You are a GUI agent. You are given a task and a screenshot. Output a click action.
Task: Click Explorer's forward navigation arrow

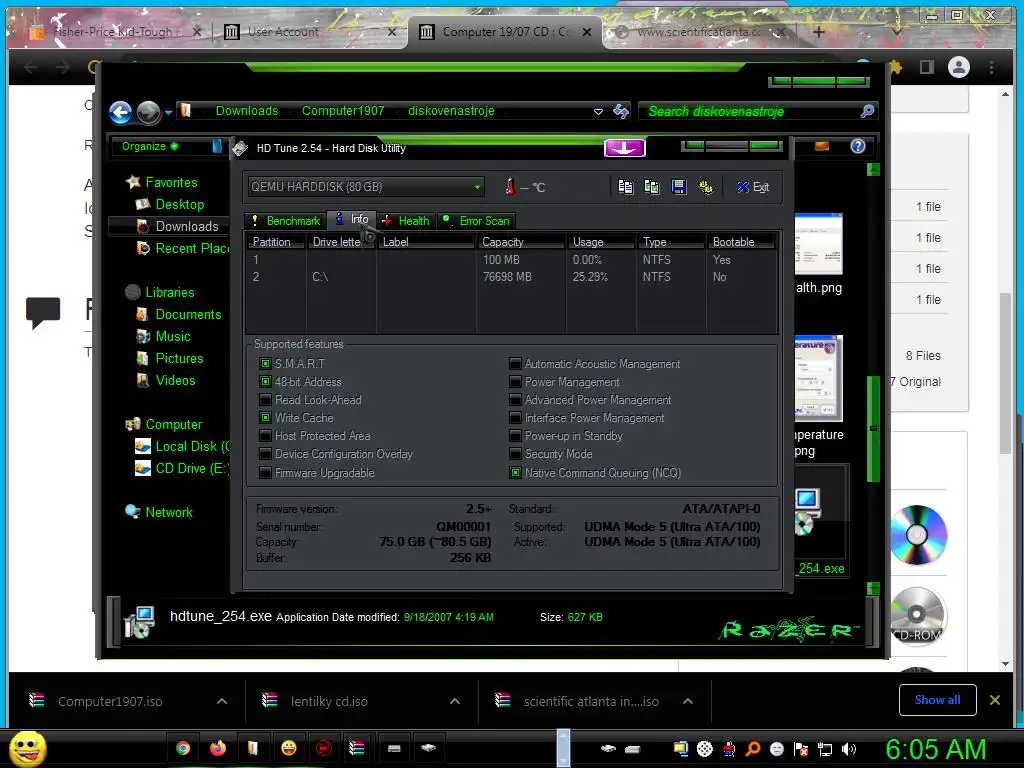coord(148,112)
